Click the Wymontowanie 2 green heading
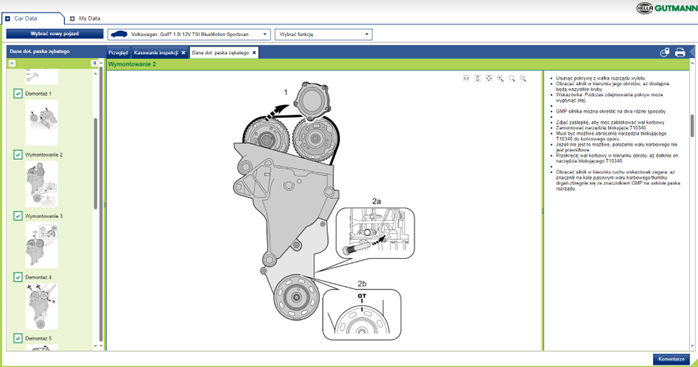 [132, 64]
